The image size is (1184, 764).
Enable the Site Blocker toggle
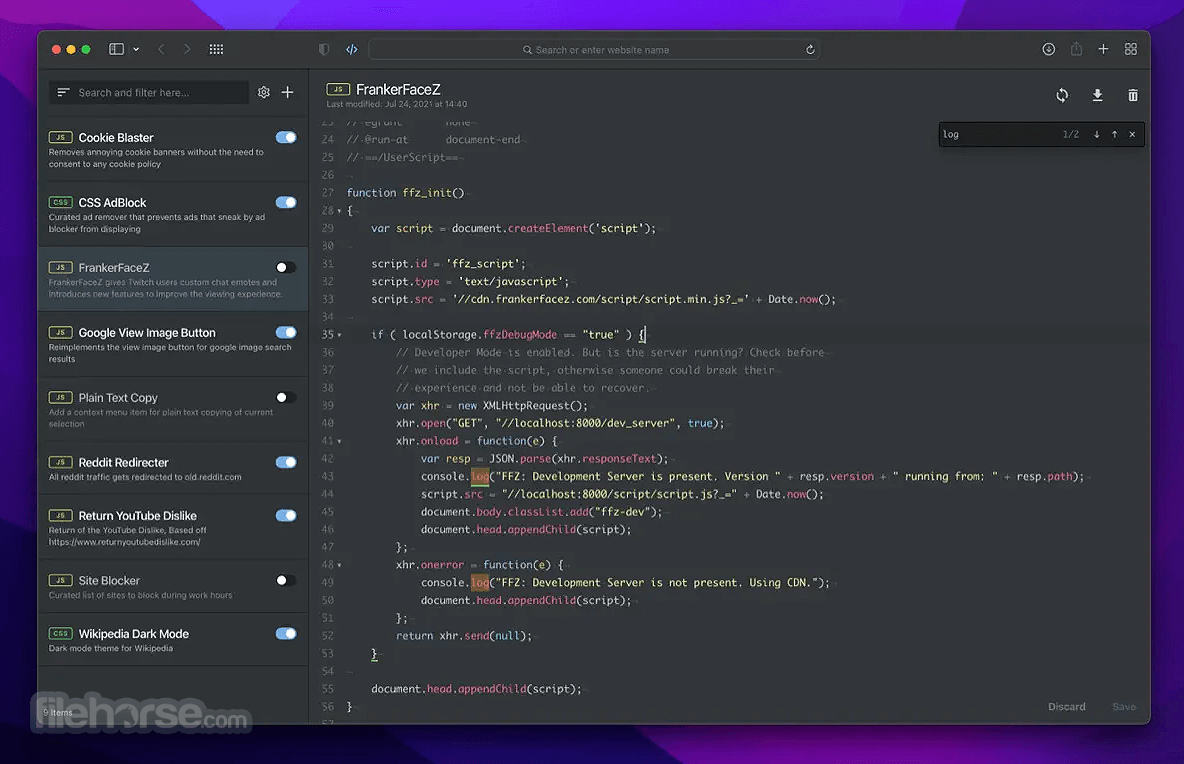point(286,581)
